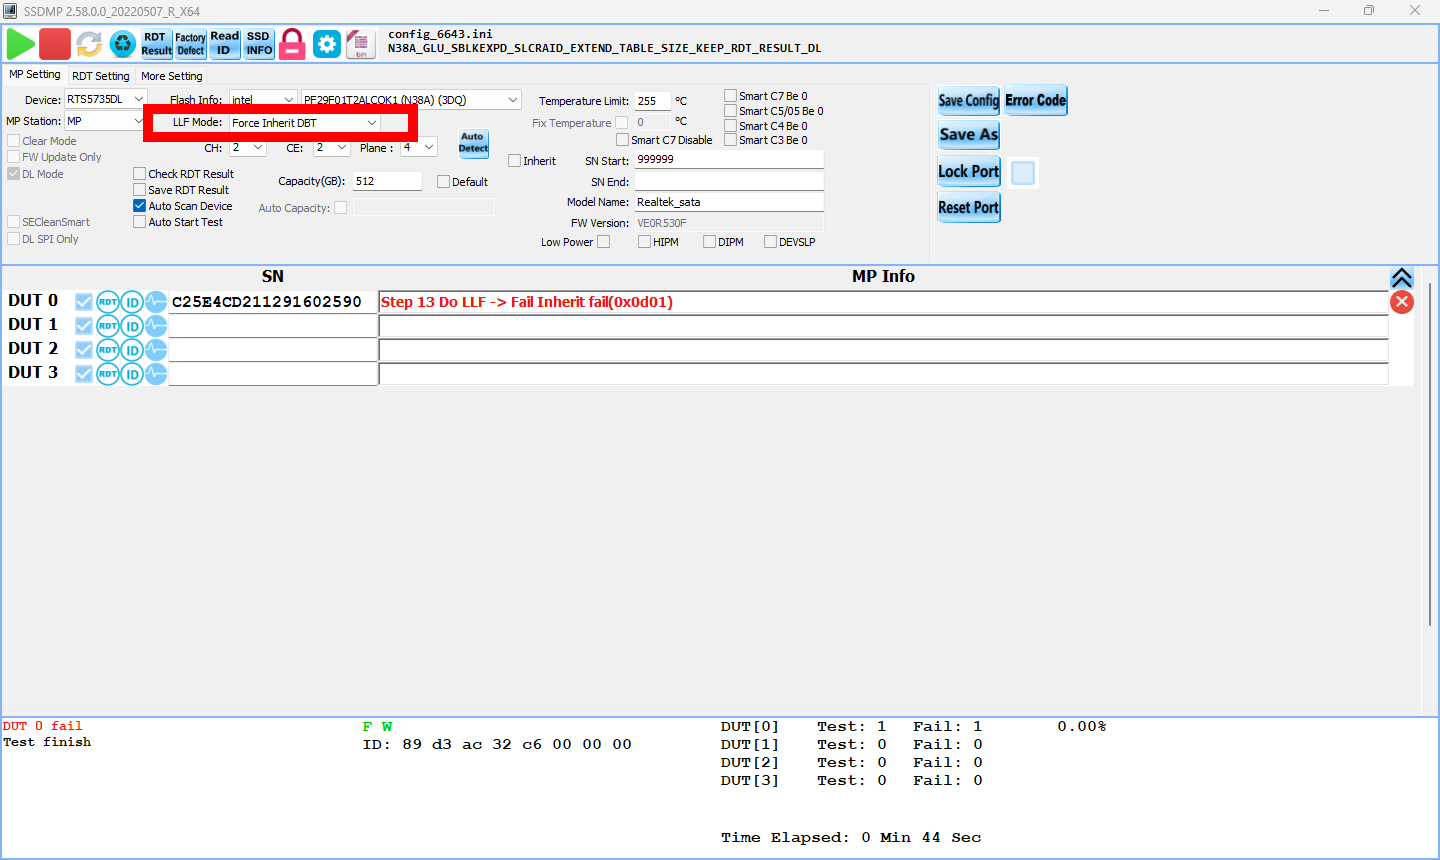Image resolution: width=1440 pixels, height=860 pixels.
Task: Click the red Stop square icon
Action: click(x=55, y=44)
